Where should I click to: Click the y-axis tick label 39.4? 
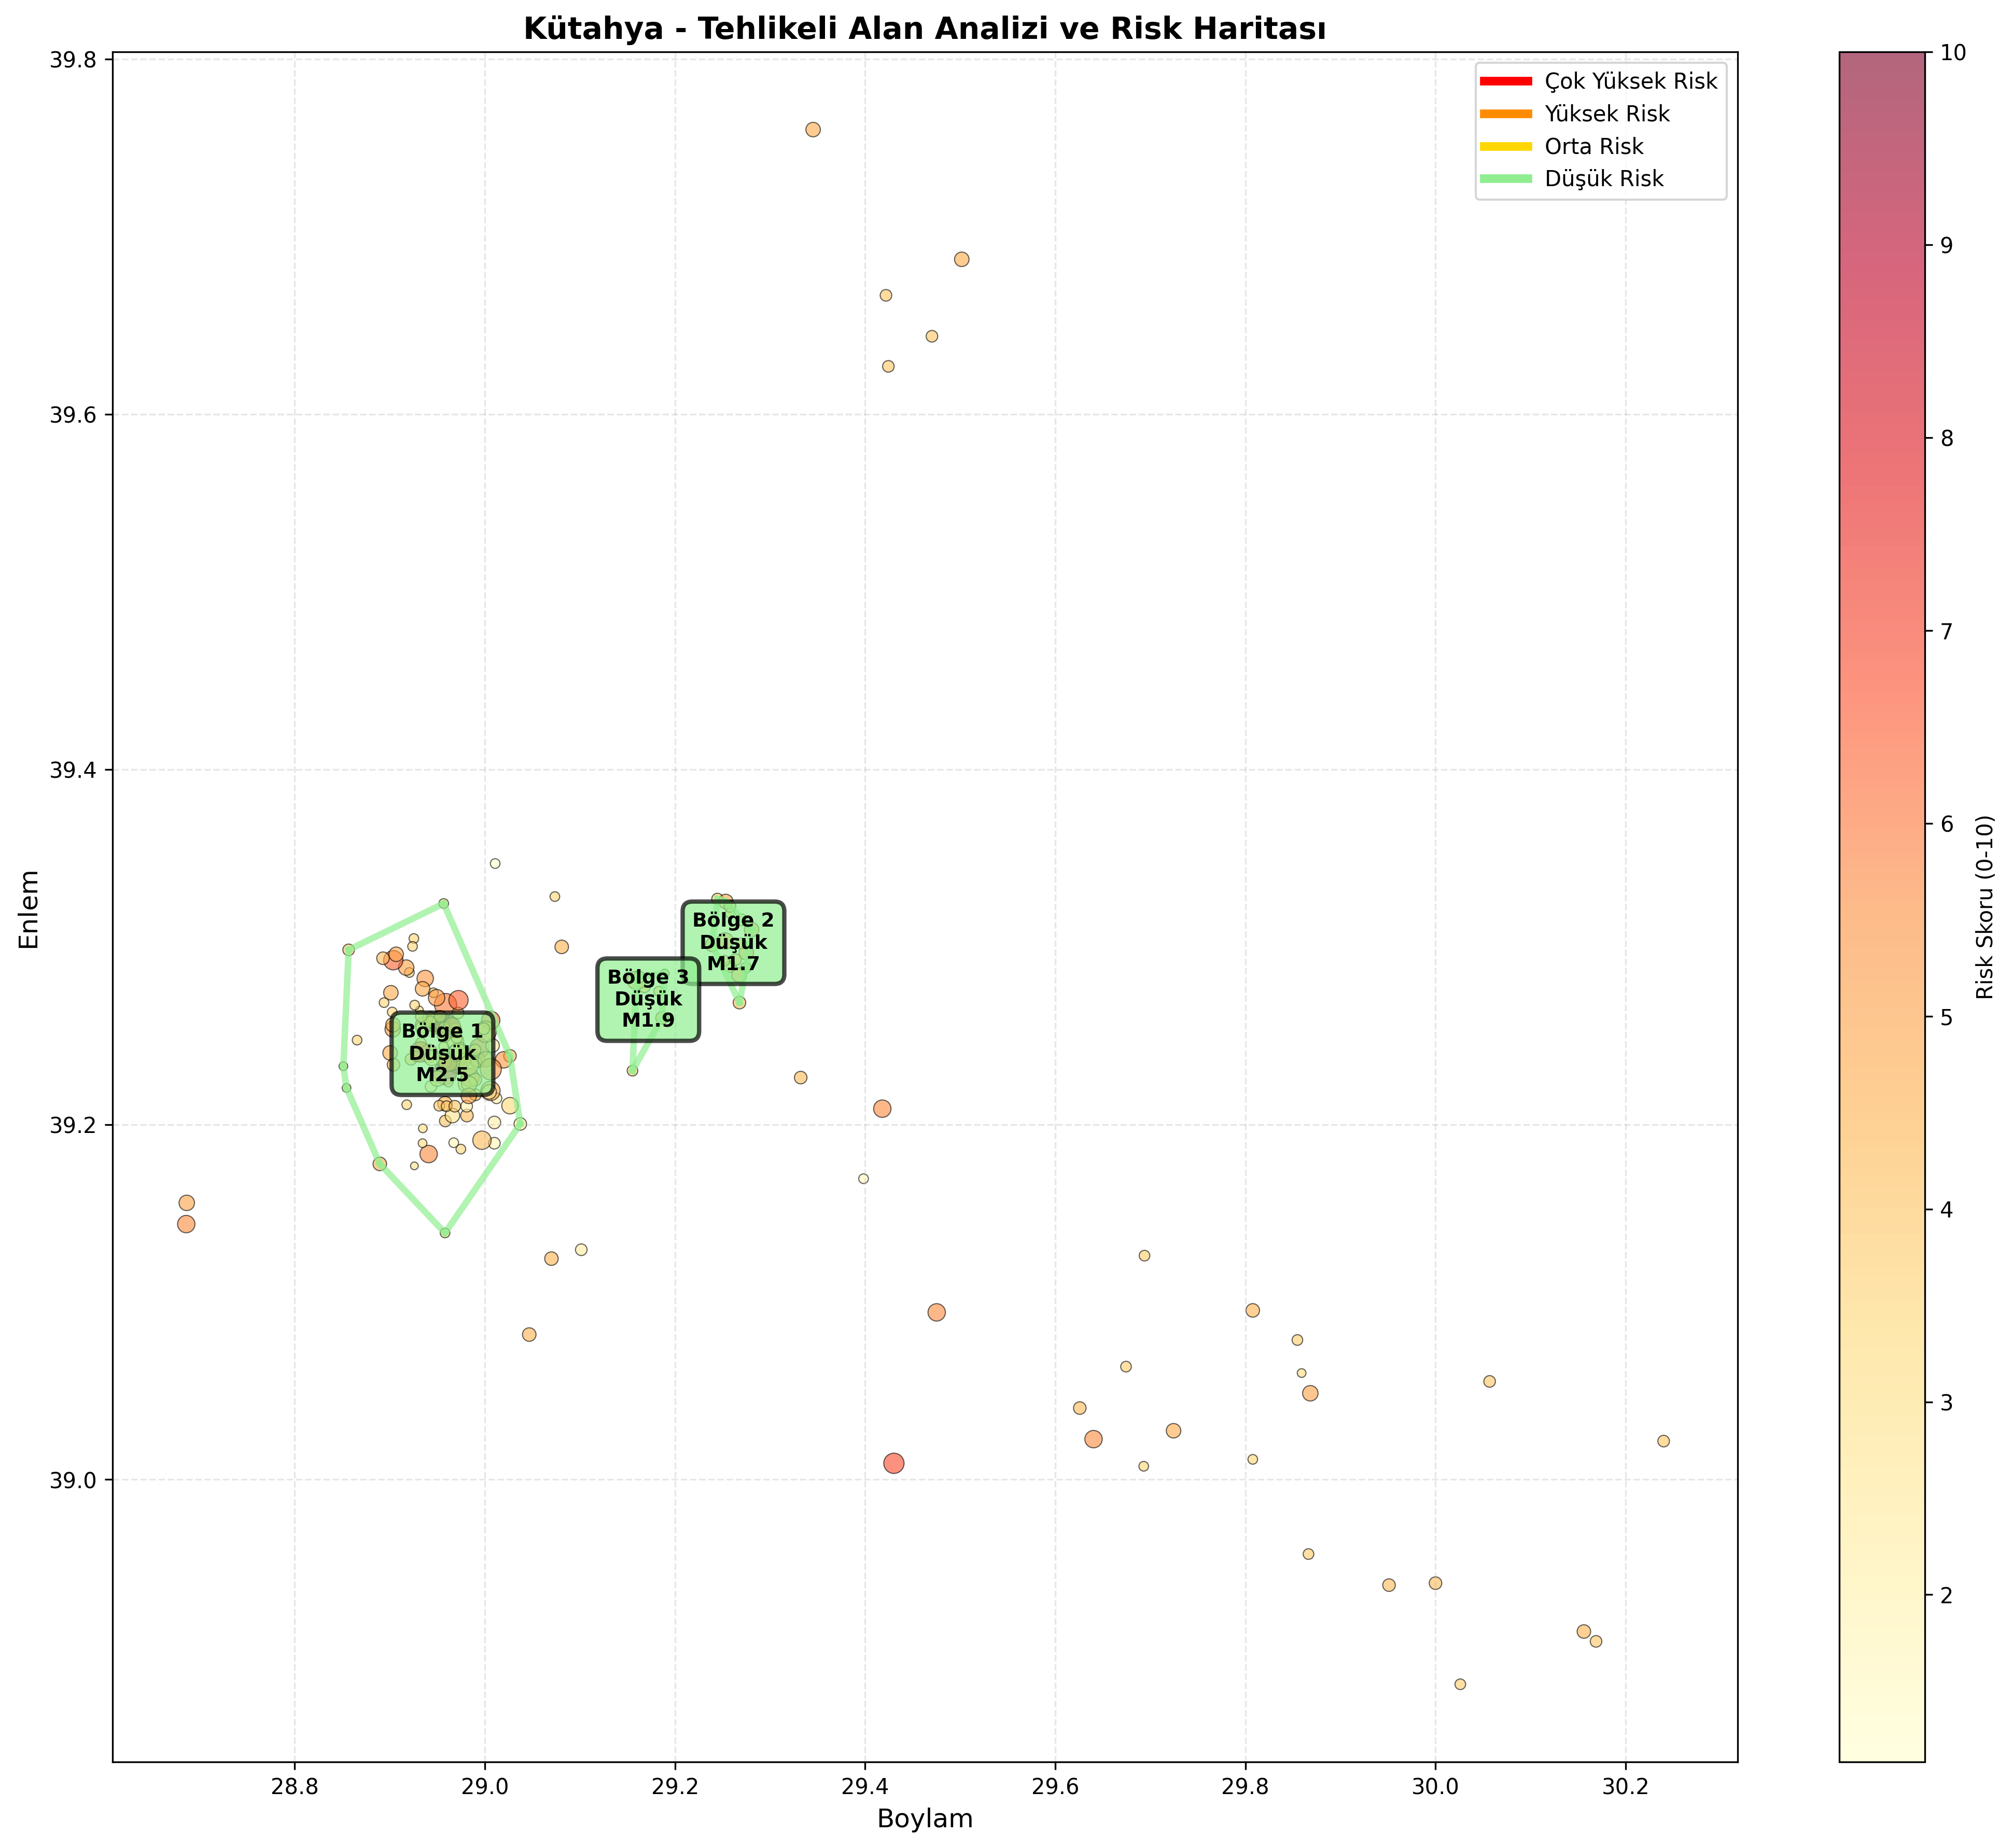click(x=73, y=770)
